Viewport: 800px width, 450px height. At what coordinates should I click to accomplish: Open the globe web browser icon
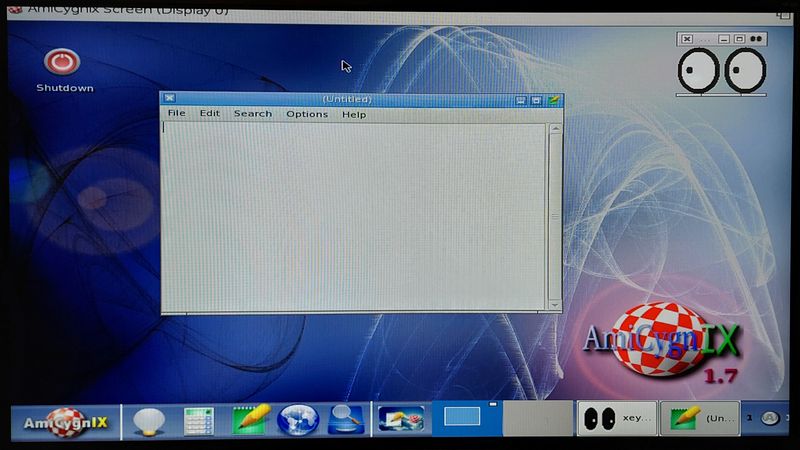(x=298, y=420)
